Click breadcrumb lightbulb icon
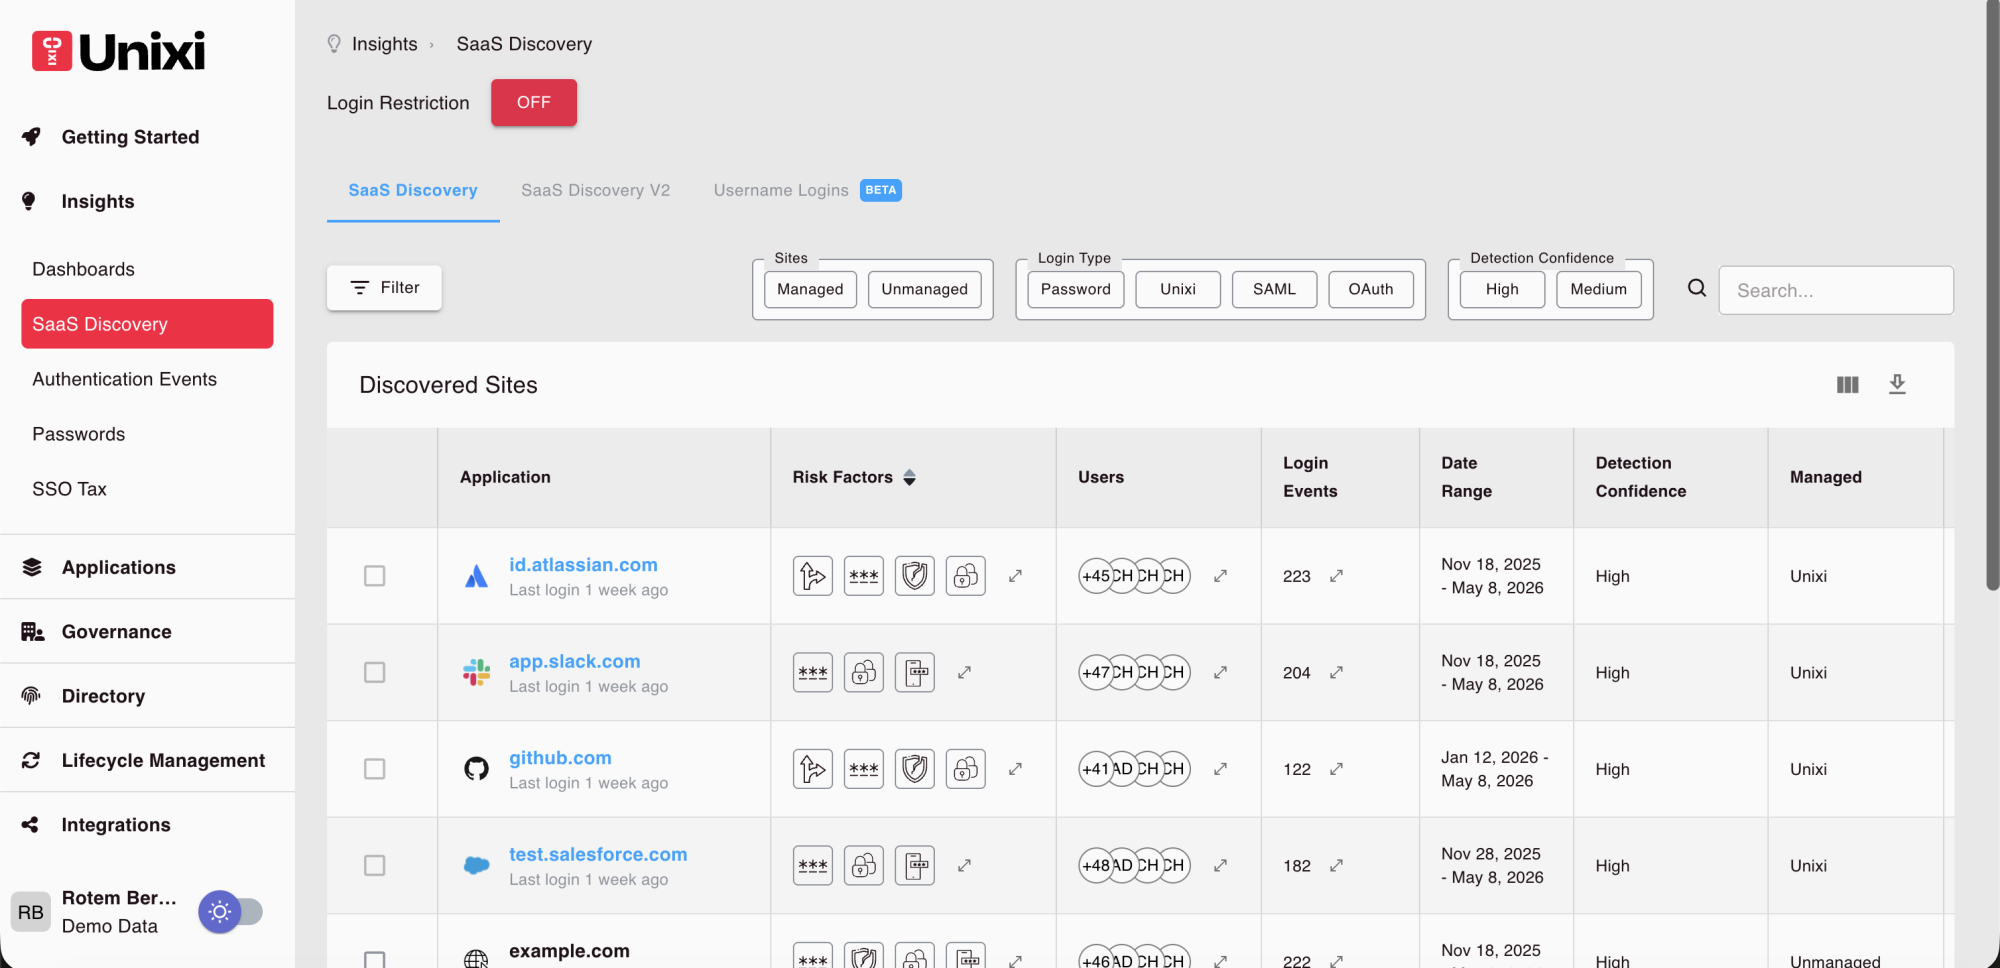The image size is (2000, 968). 334,44
